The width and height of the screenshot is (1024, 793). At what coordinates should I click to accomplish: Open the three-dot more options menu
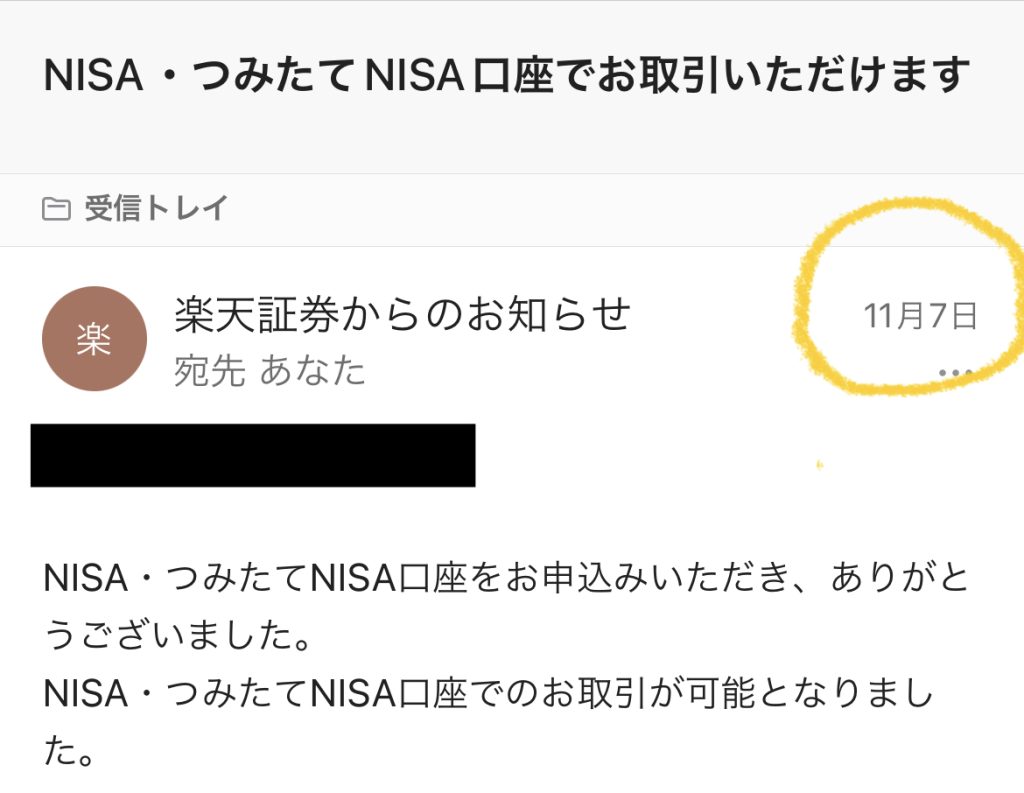[x=956, y=373]
